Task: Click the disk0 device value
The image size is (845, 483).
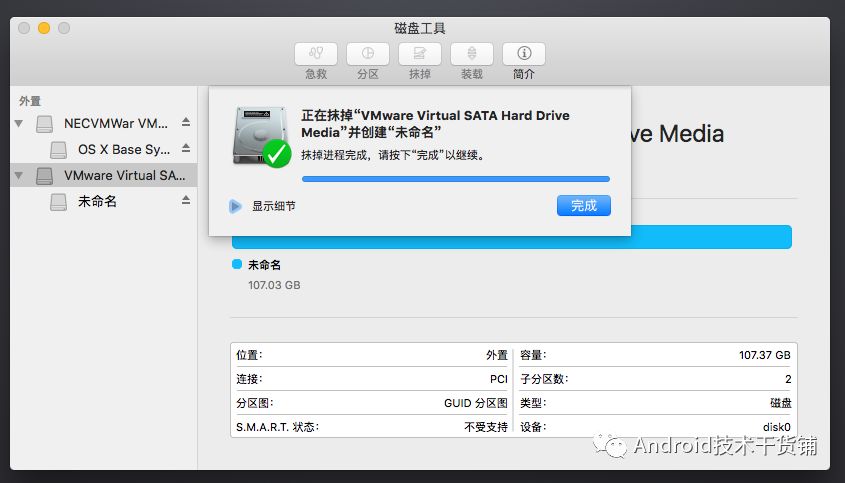Action: pyautogui.click(x=777, y=427)
